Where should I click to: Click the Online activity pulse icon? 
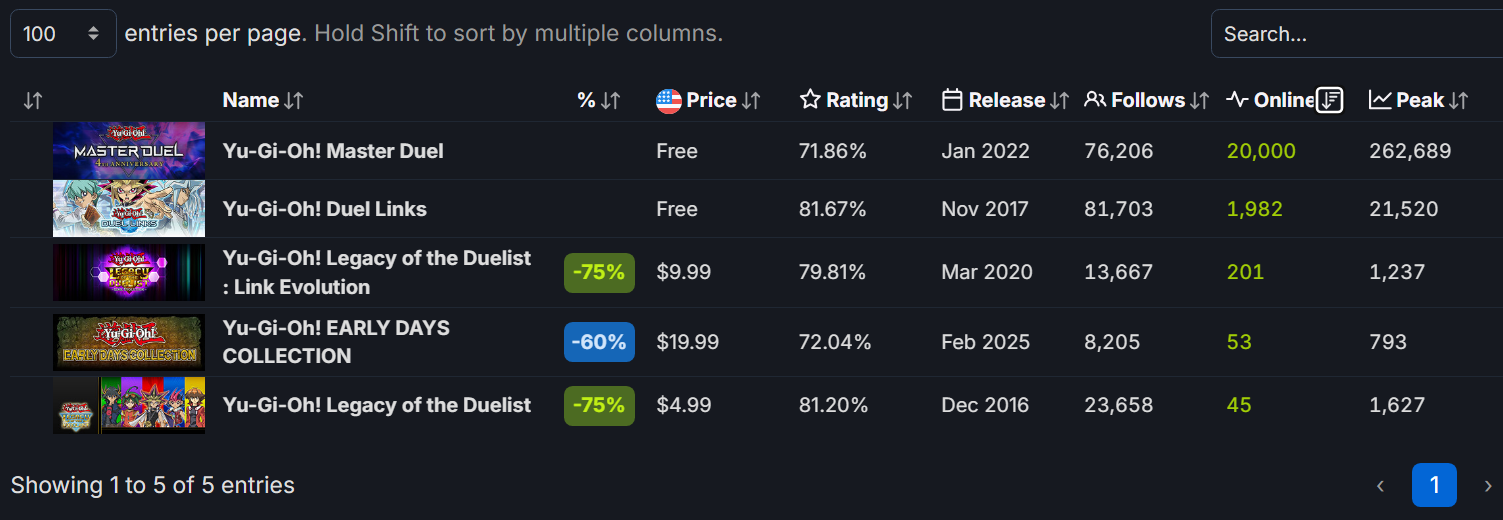[x=1237, y=100]
